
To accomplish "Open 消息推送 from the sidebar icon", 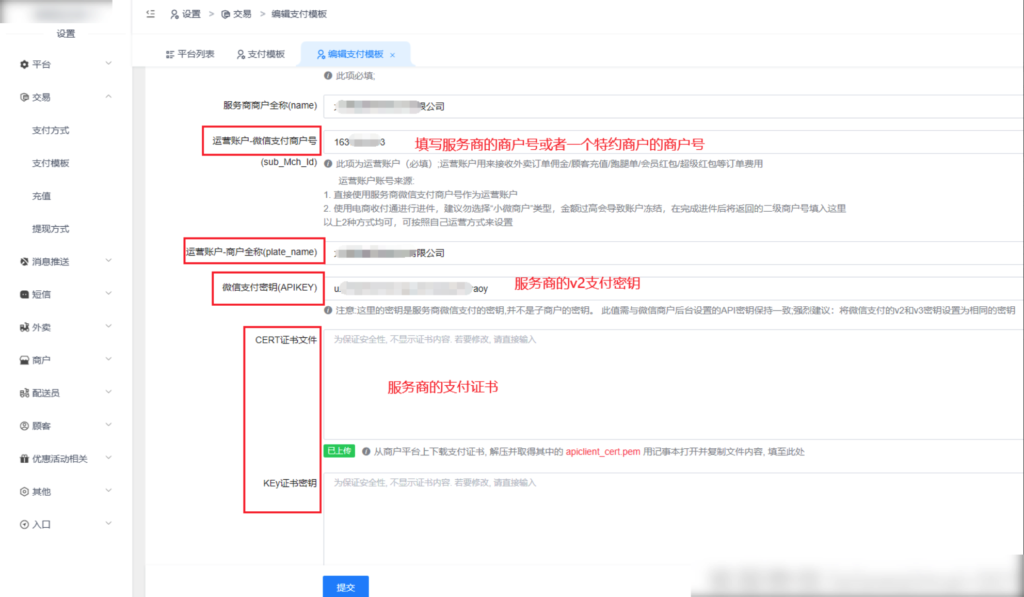I will pos(22,261).
